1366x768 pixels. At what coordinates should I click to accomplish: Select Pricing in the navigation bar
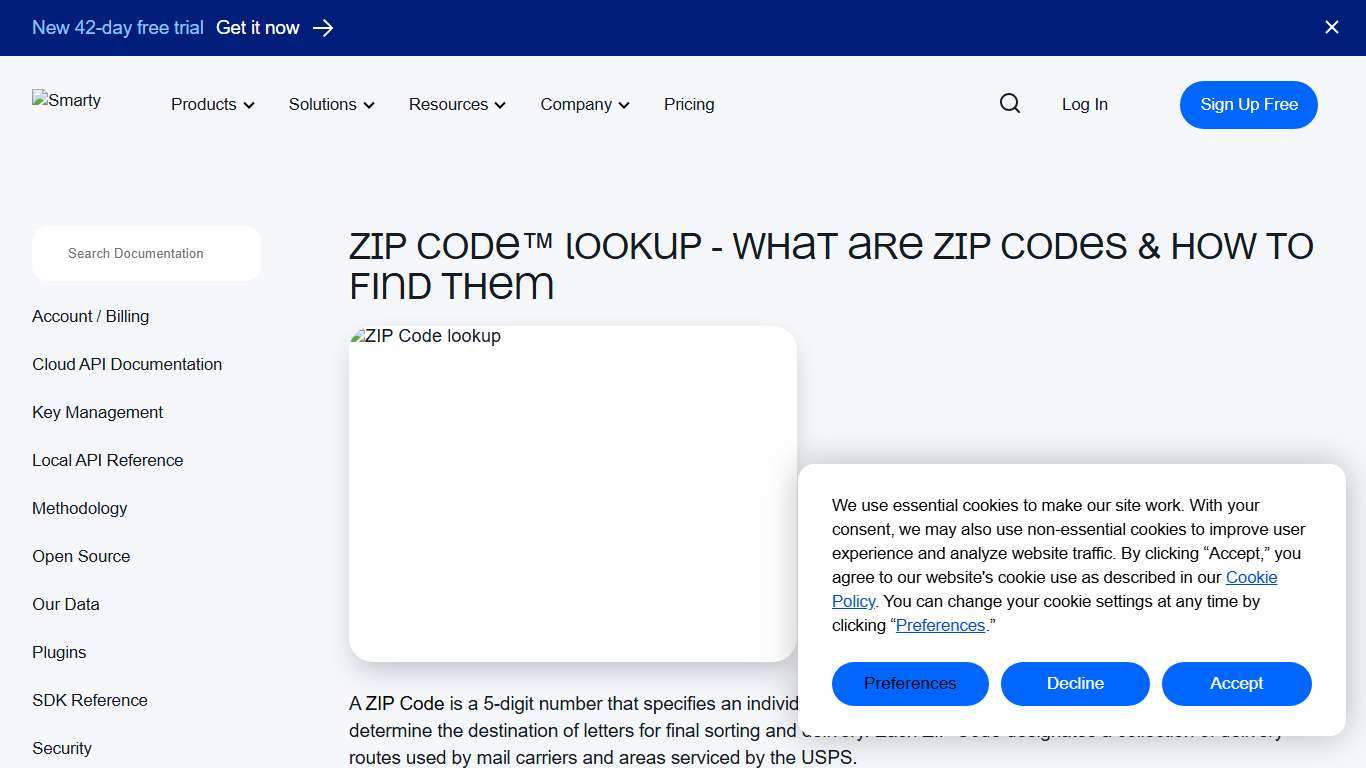click(x=688, y=104)
